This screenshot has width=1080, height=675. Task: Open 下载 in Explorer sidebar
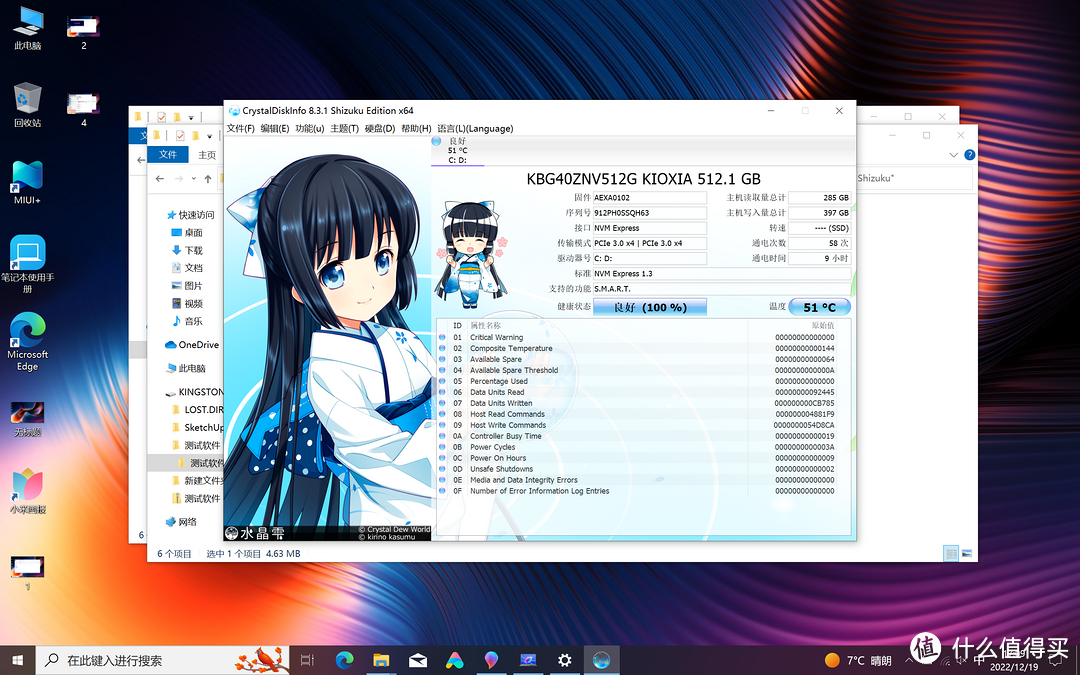(187, 251)
